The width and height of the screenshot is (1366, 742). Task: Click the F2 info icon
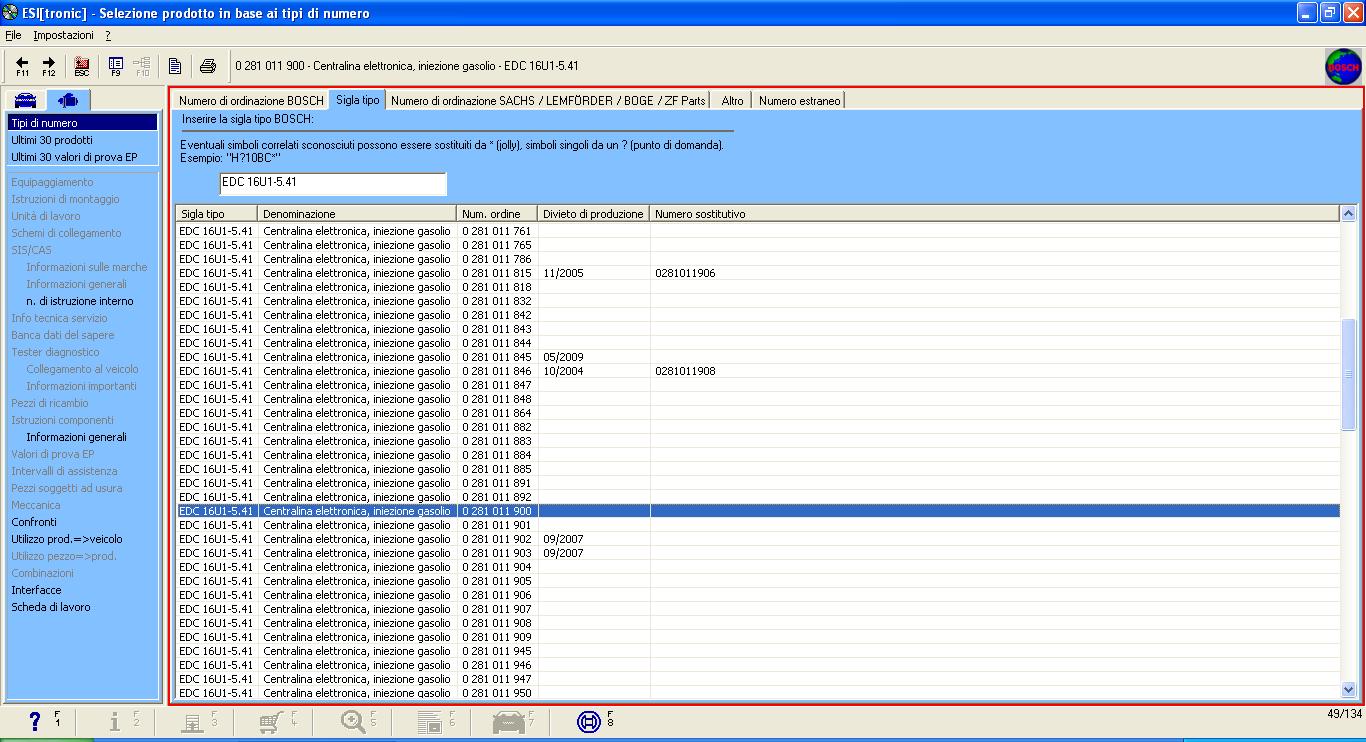pyautogui.click(x=115, y=721)
